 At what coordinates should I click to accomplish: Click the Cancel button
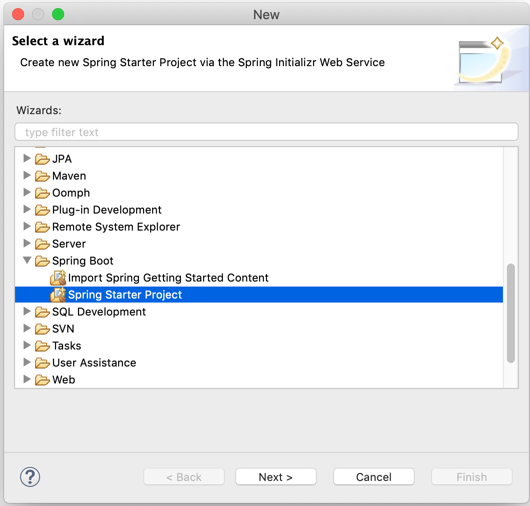[x=374, y=477]
